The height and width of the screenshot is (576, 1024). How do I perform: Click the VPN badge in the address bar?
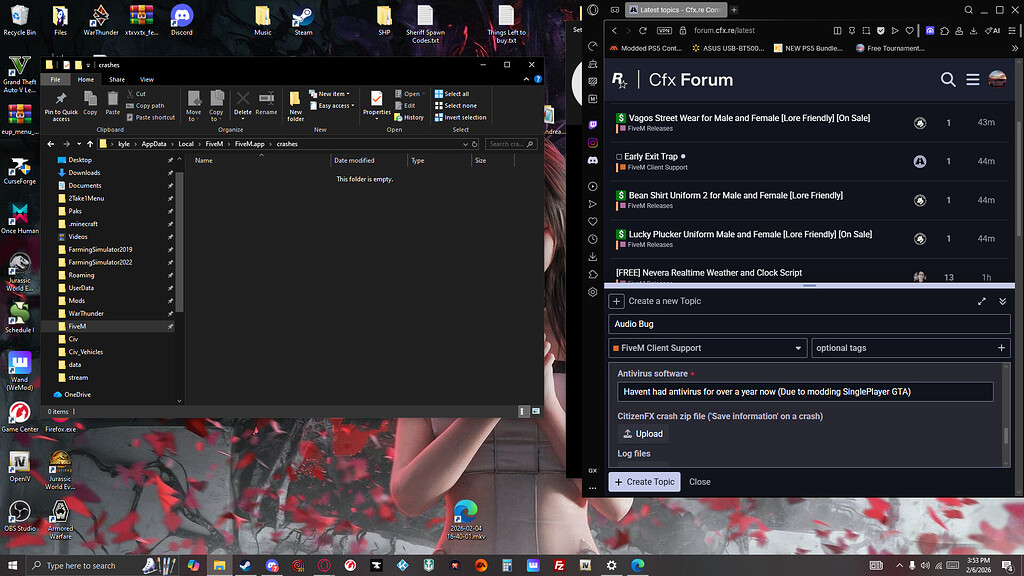664,31
